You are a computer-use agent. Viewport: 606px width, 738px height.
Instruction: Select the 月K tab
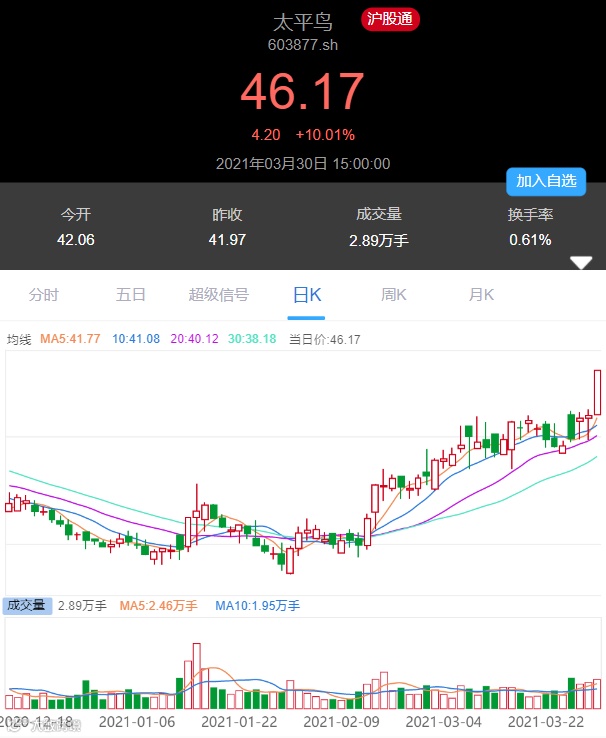tap(481, 295)
